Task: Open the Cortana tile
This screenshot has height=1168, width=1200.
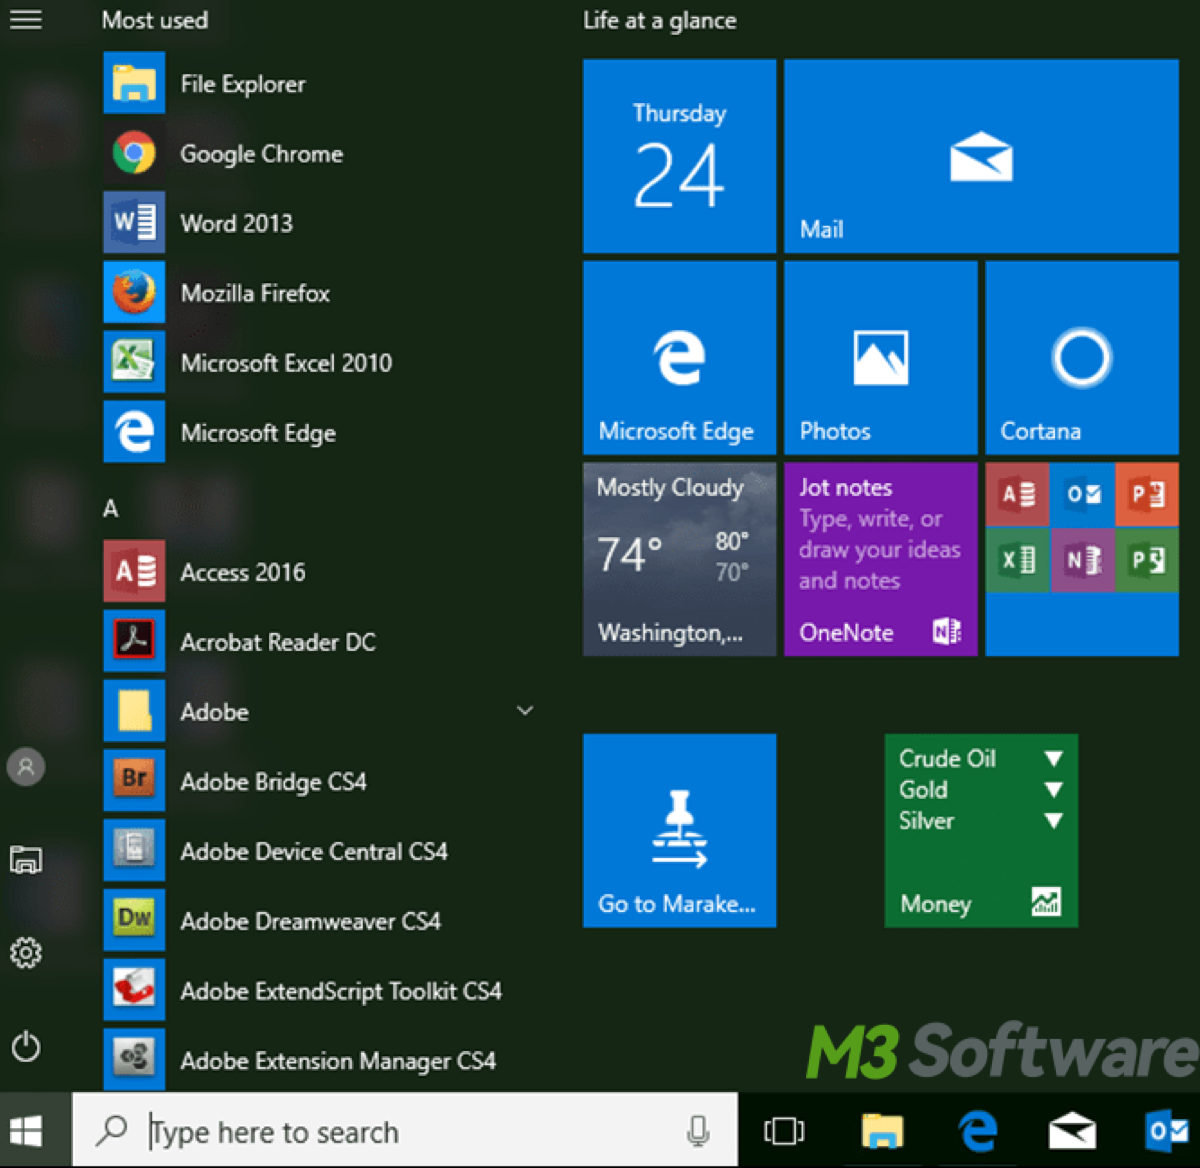Action: click(x=1082, y=358)
